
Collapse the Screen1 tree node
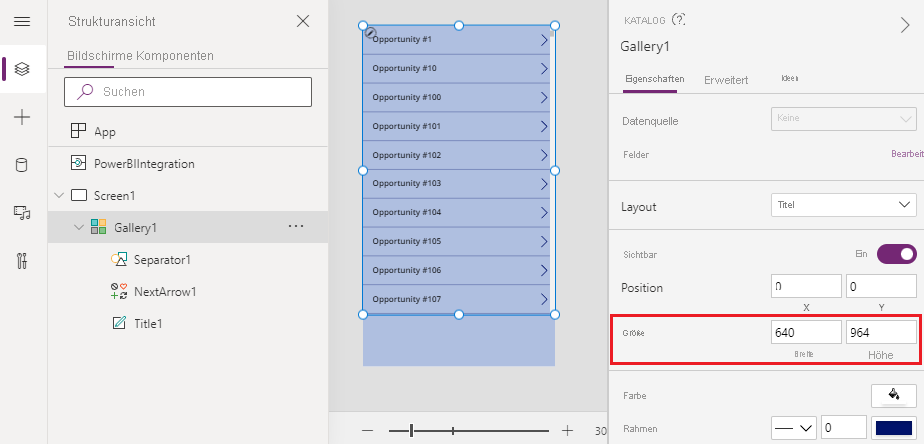59,195
